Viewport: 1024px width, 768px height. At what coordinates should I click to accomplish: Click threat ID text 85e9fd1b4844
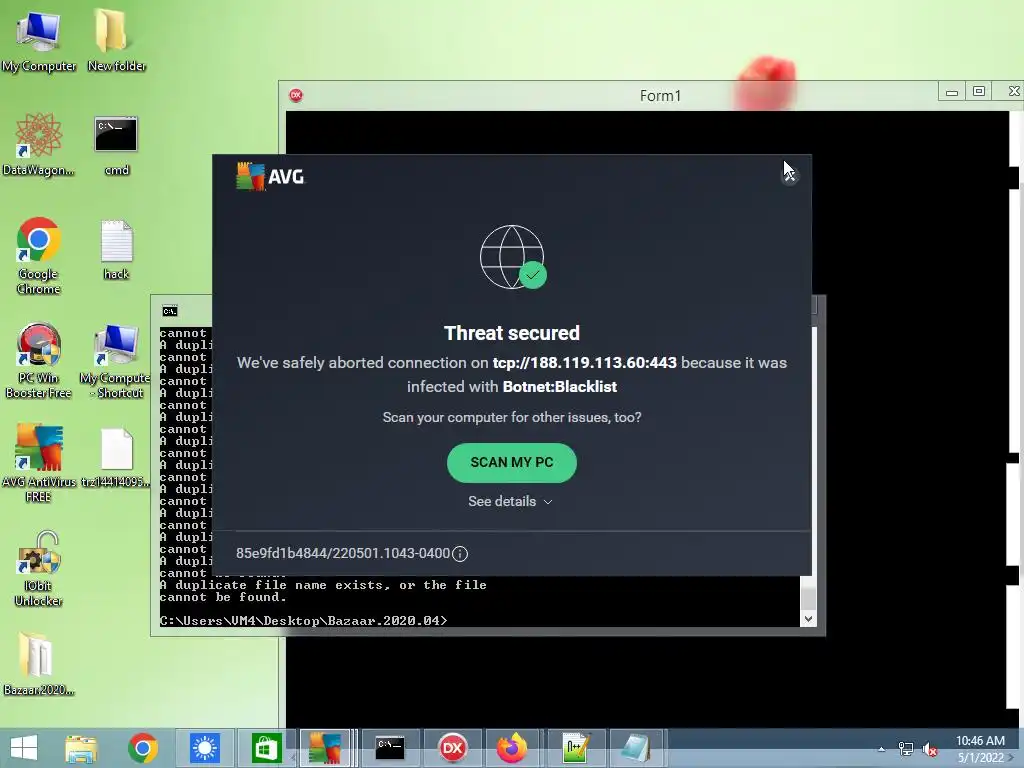click(342, 553)
